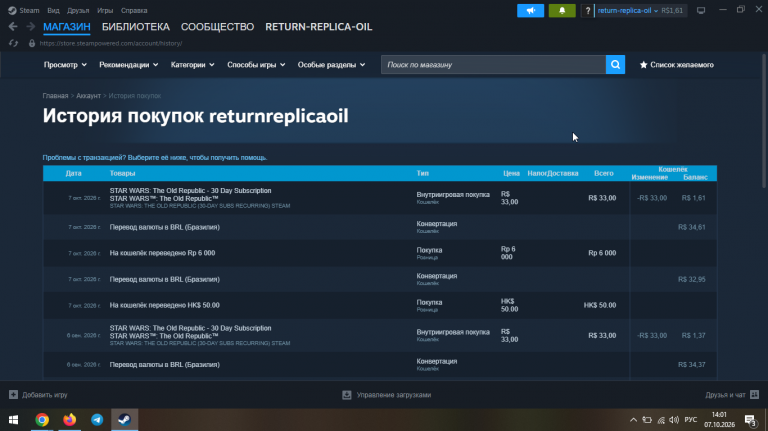Open the Вид menu
This screenshot has height=431, width=768.
(53, 10)
